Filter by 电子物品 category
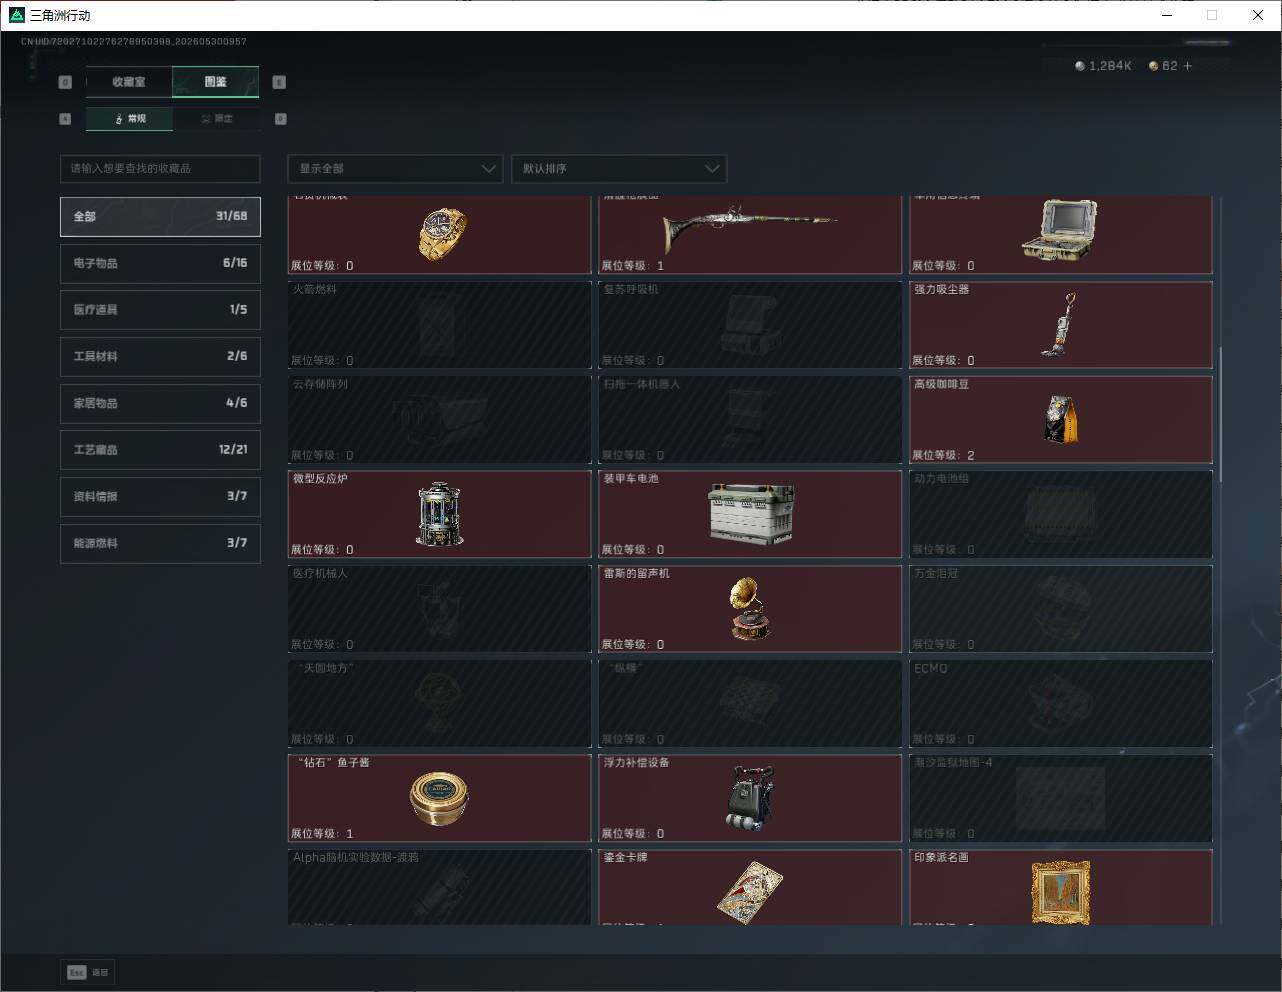1282x992 pixels. (160, 263)
